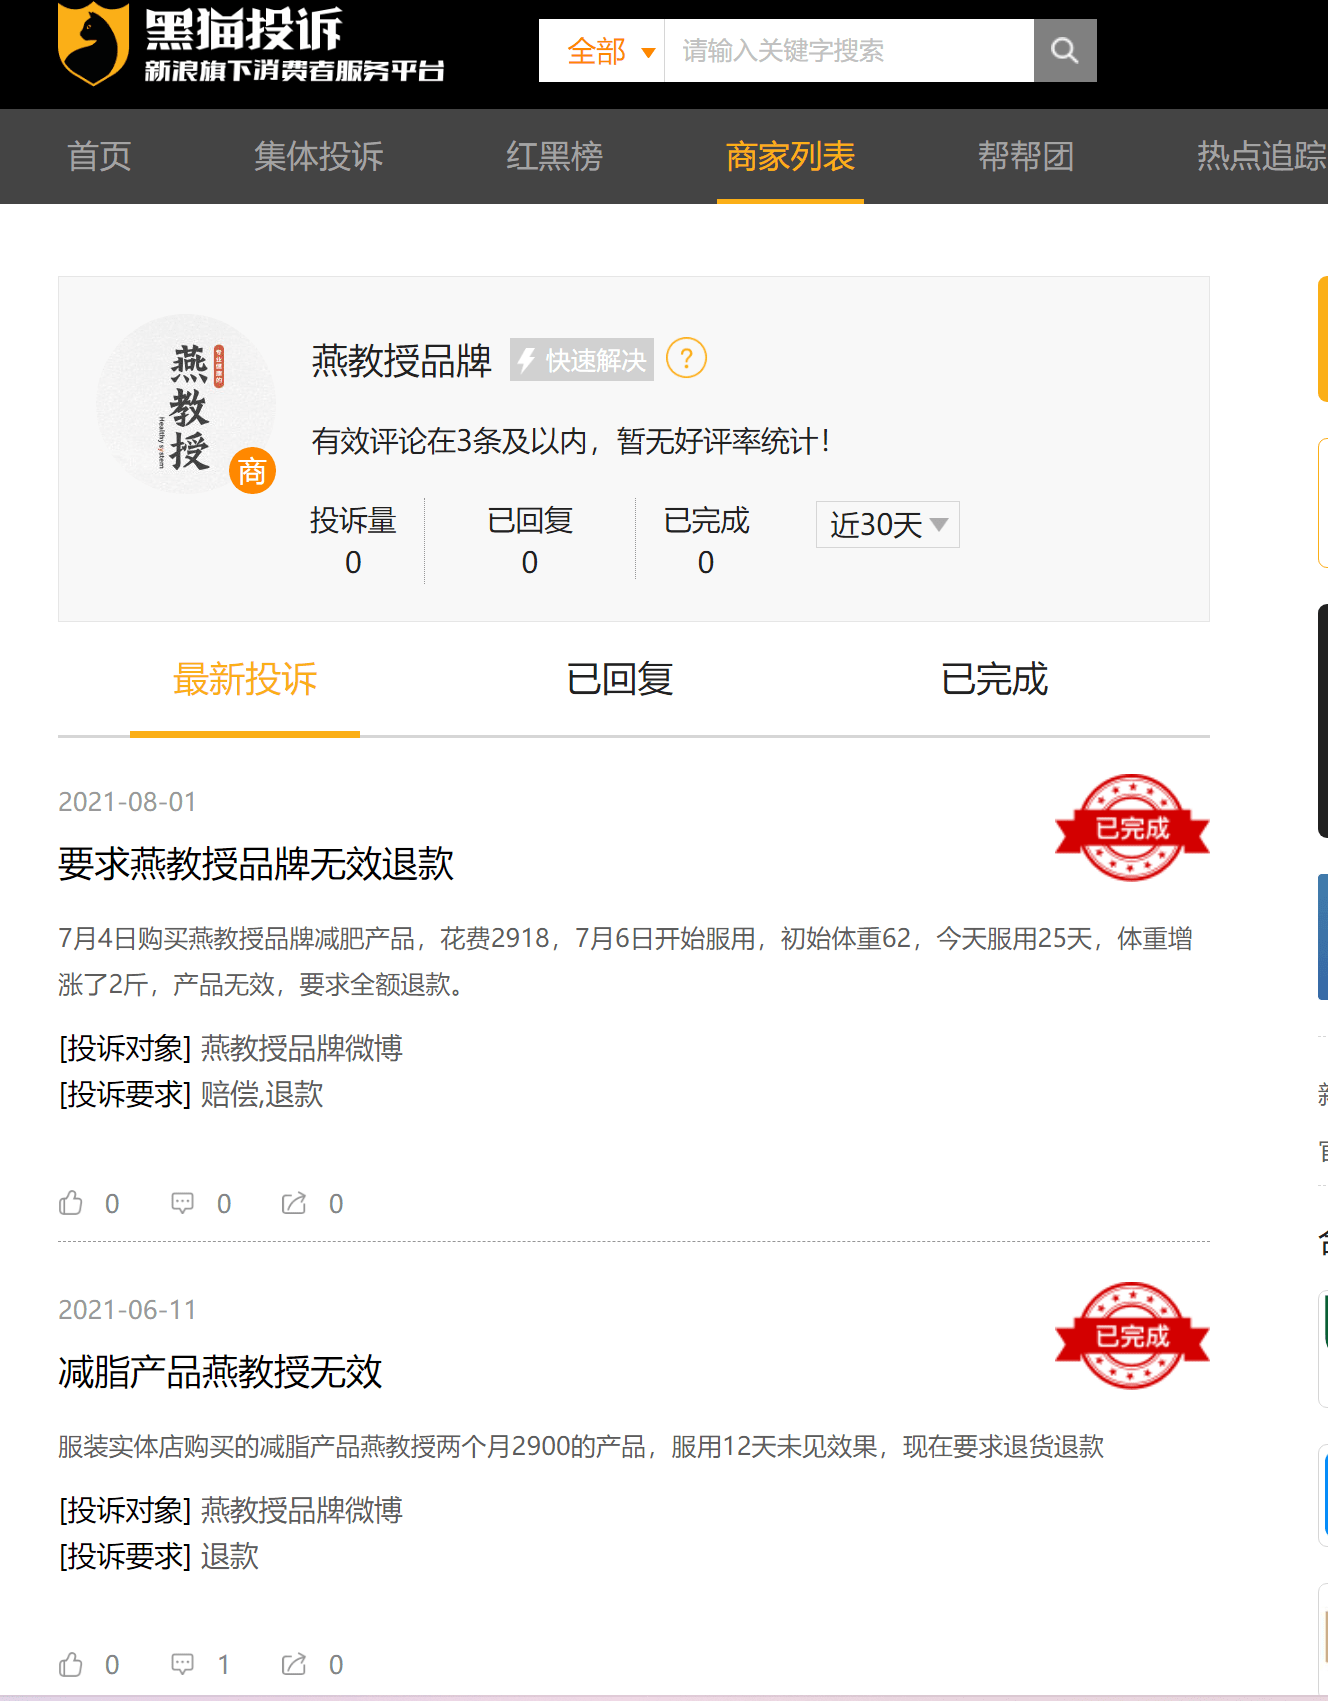
Task: Open complaint 要求燕教授品牌无效退款
Action: pyautogui.click(x=256, y=864)
